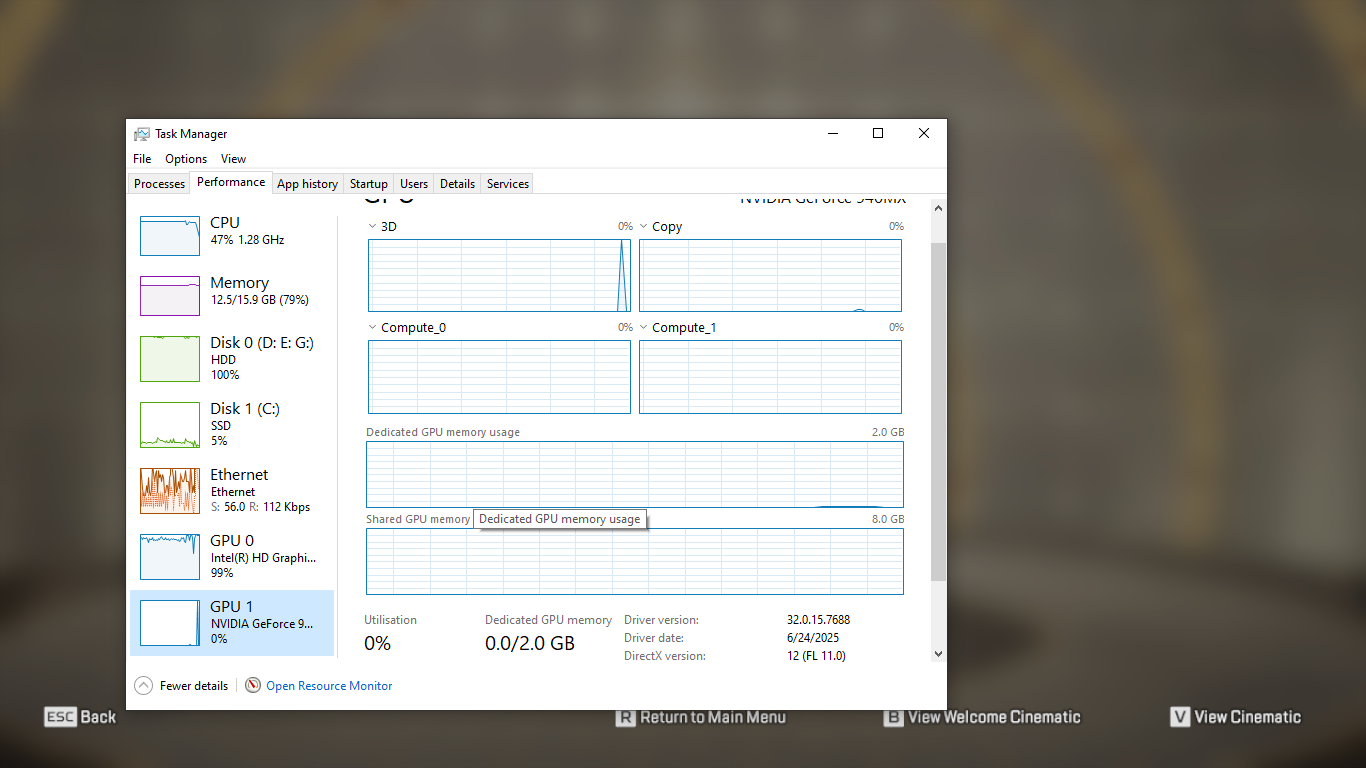The width and height of the screenshot is (1366, 768).
Task: Change the Compute_0 graph engine dropdown
Action: (x=373, y=328)
